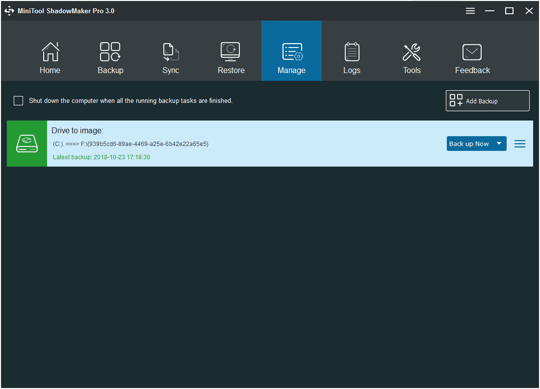540x389 pixels.
Task: Open the Tools section
Action: [412, 57]
